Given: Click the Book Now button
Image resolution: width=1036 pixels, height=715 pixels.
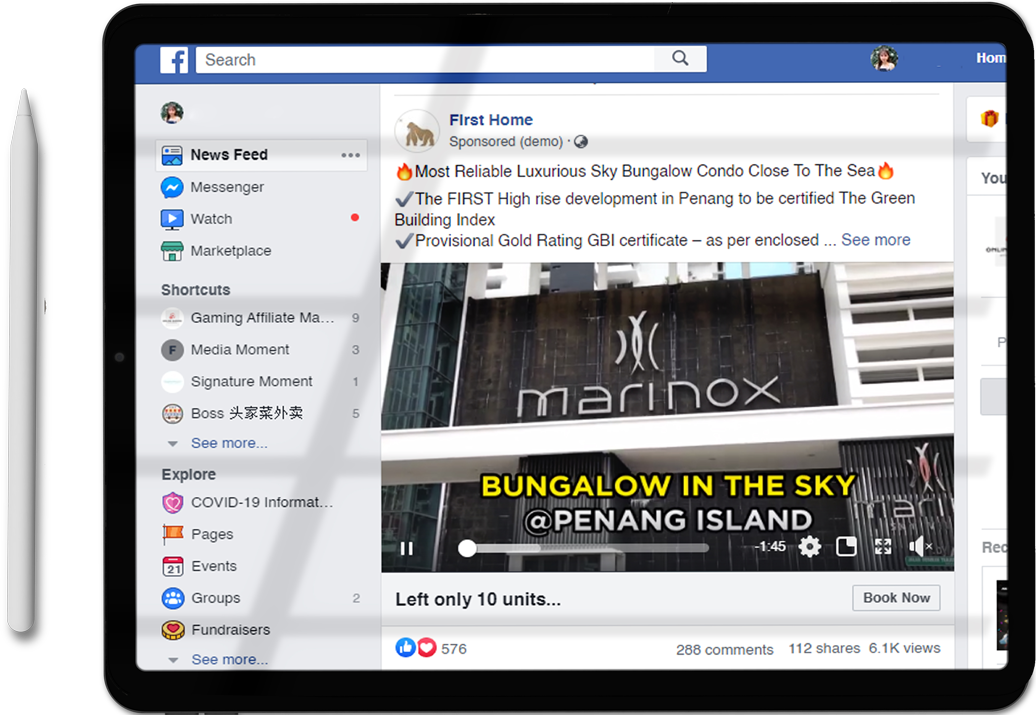Looking at the screenshot, I should click(x=896, y=598).
